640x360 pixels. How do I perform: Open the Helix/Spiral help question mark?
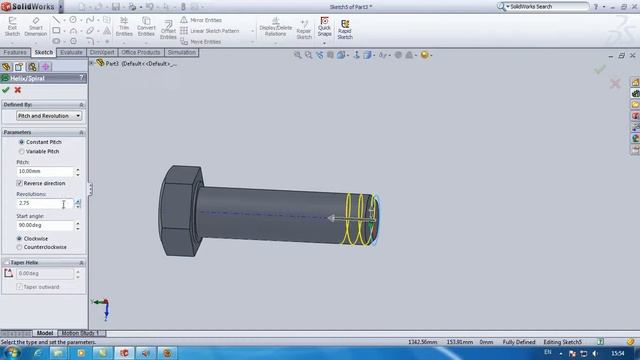click(x=82, y=78)
